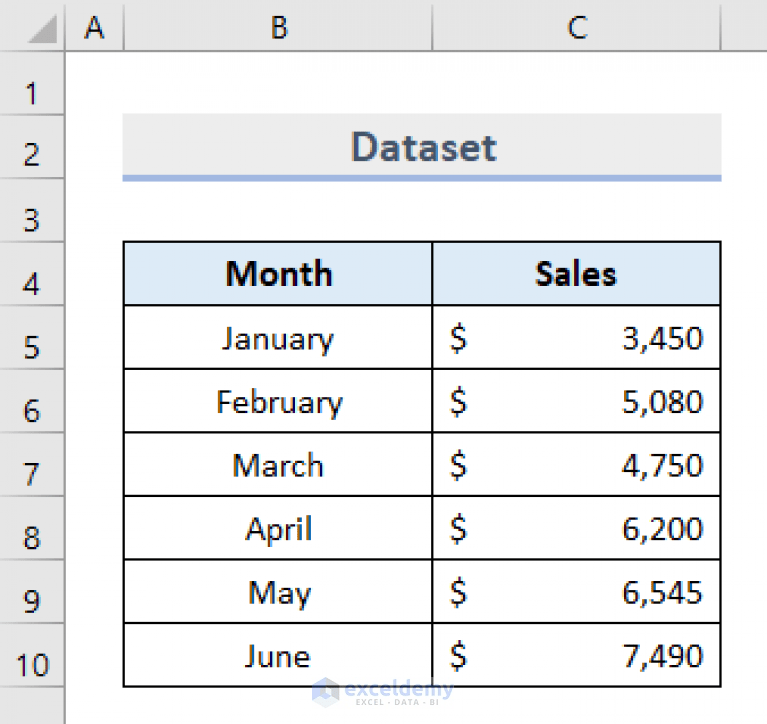Click the June cell
This screenshot has height=724, width=767.
pyautogui.click(x=278, y=656)
